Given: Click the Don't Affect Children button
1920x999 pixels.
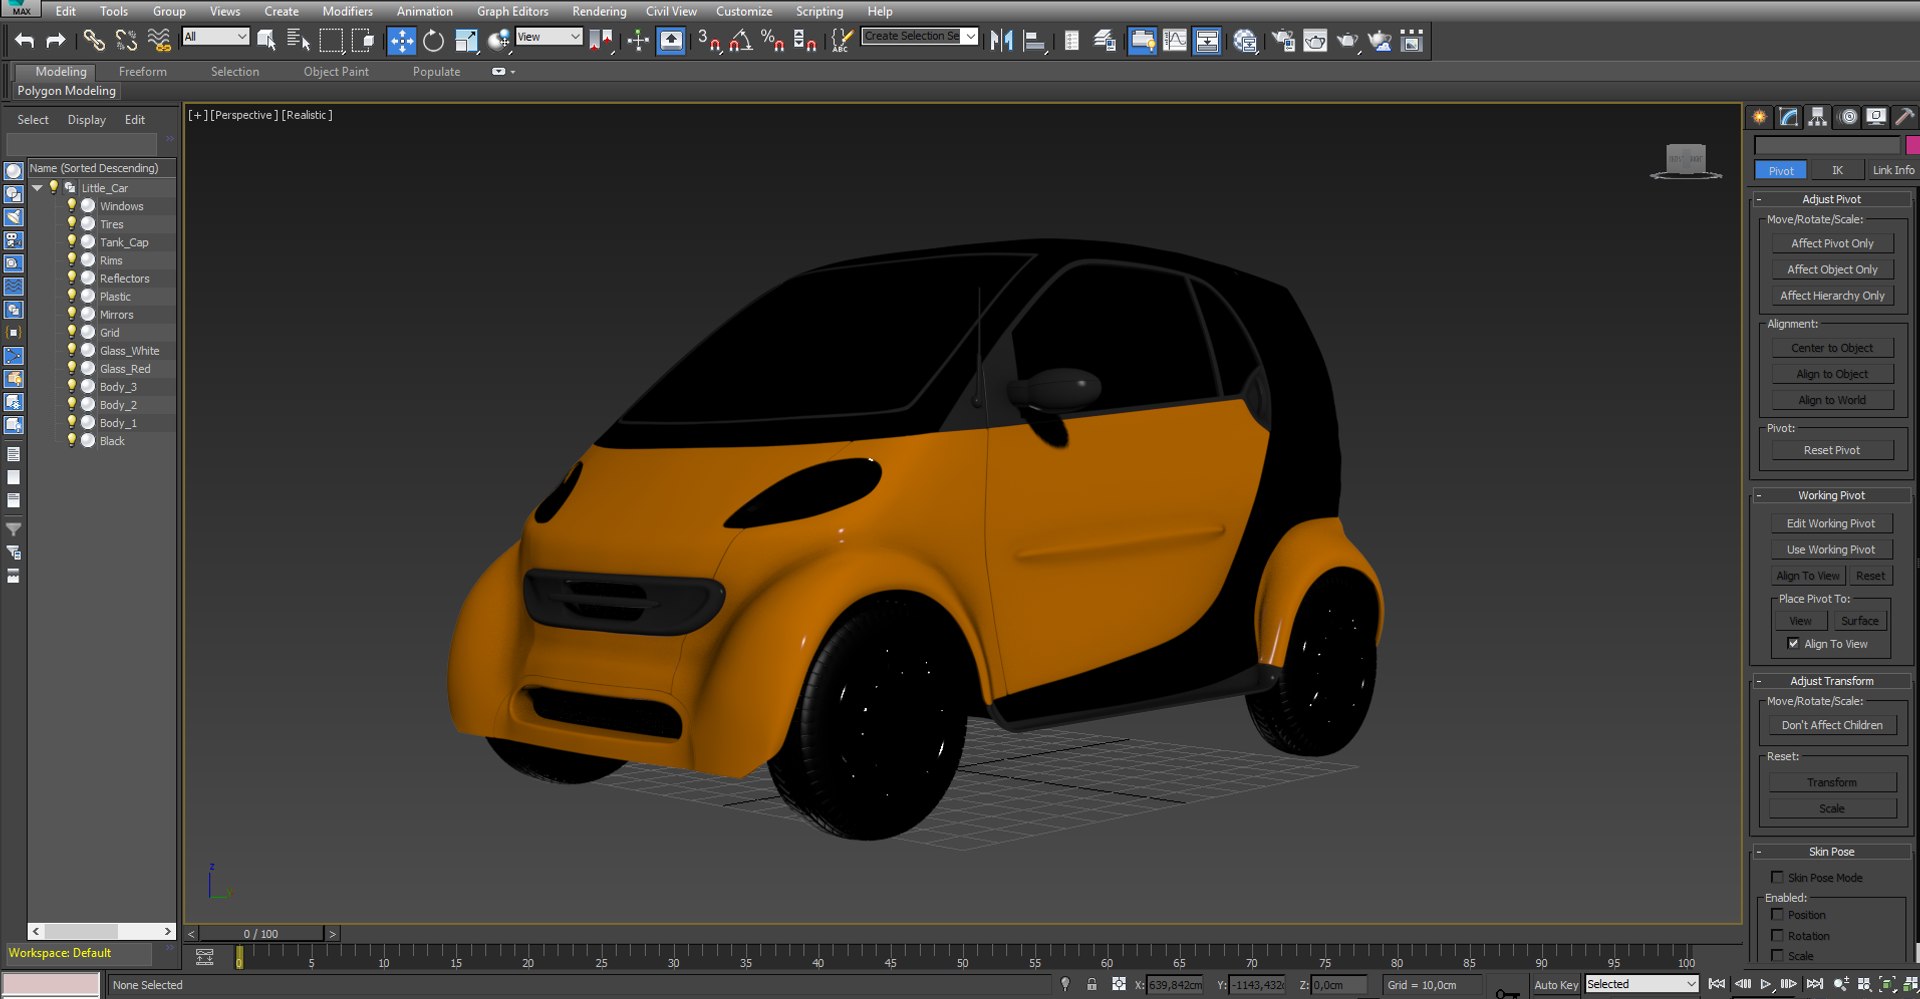Looking at the screenshot, I should click(x=1832, y=725).
